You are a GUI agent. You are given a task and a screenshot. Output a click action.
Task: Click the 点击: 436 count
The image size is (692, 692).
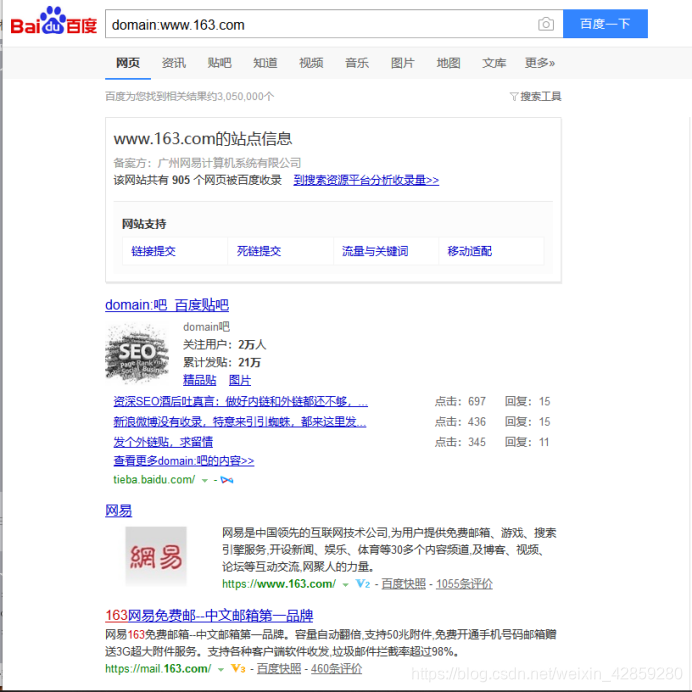(460, 421)
